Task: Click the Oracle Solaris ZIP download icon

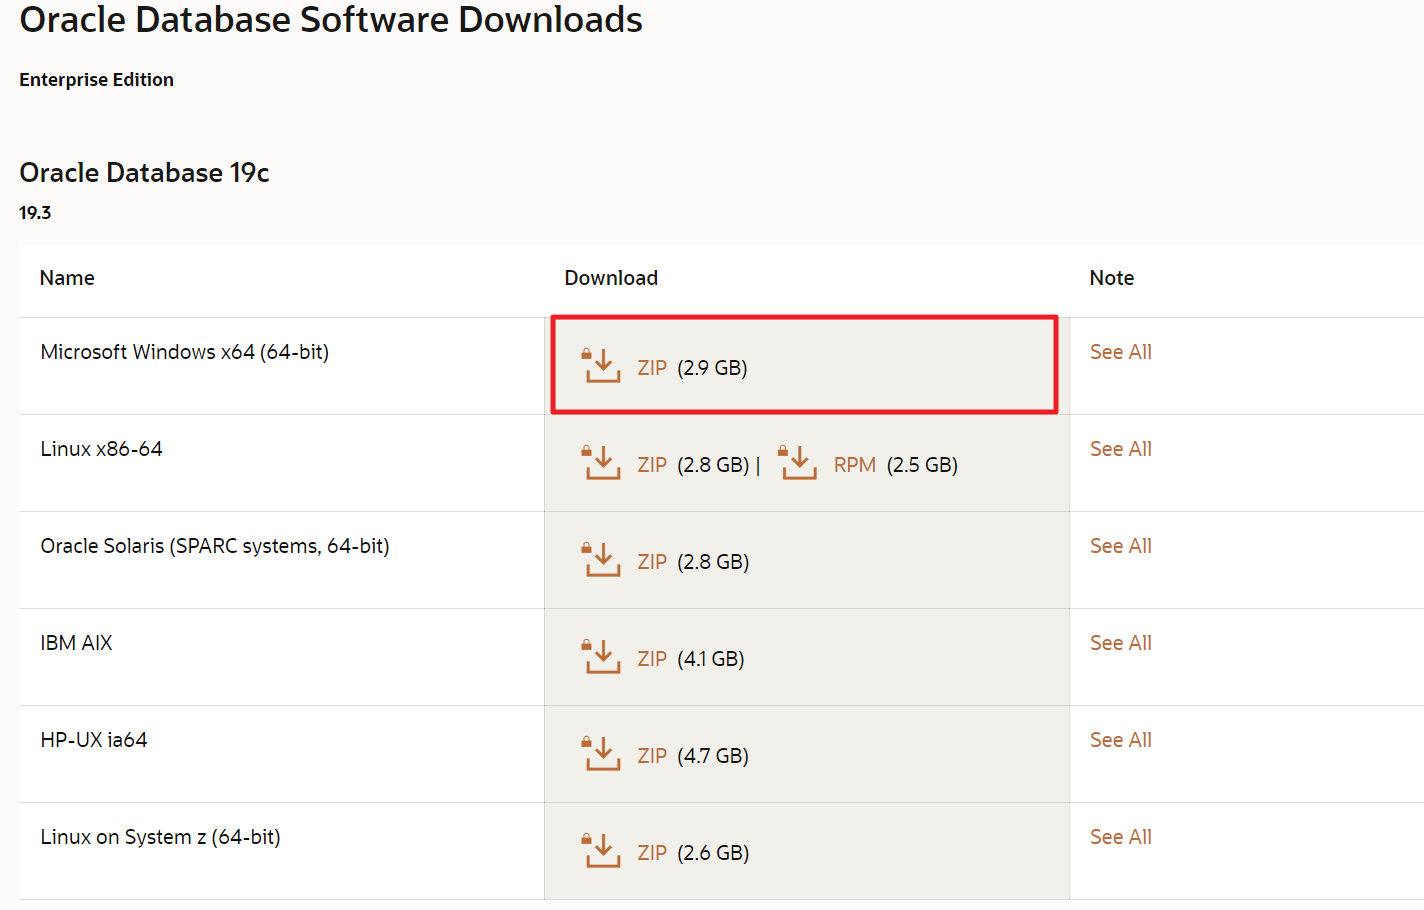Action: [x=601, y=560]
